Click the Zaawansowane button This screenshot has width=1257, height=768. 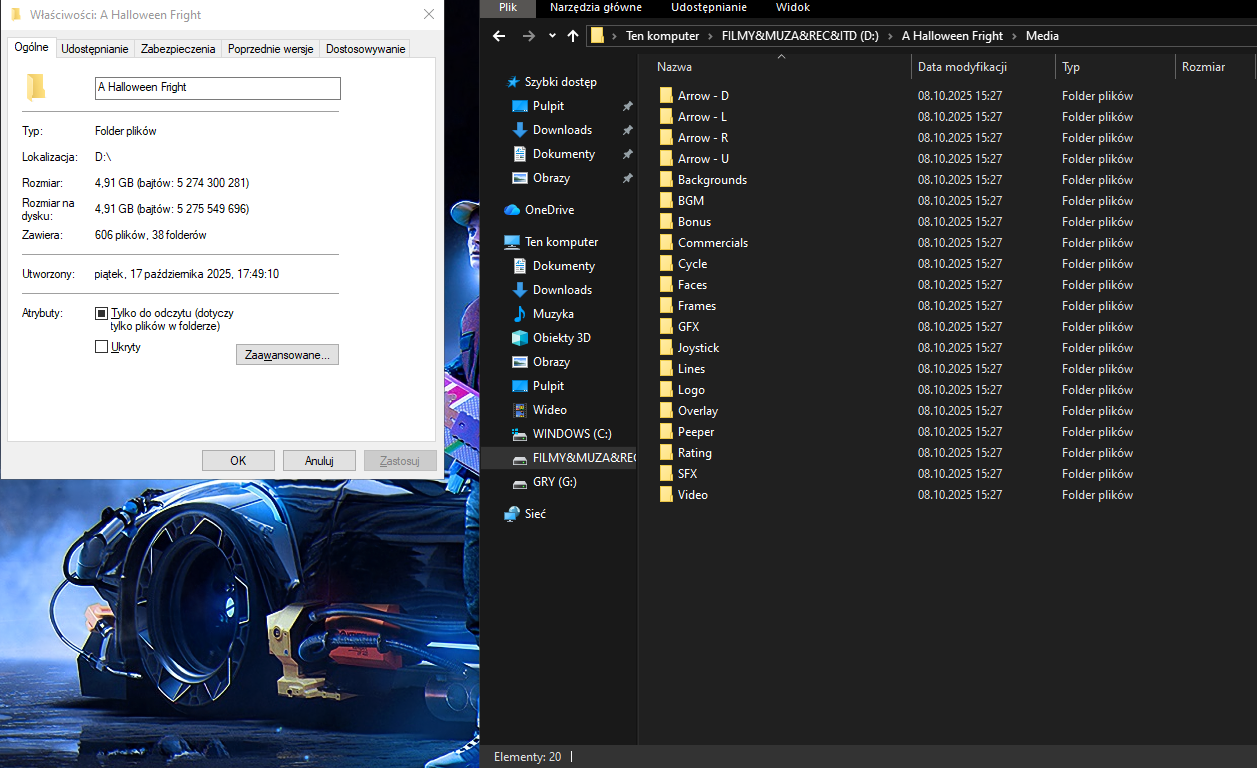pos(287,355)
